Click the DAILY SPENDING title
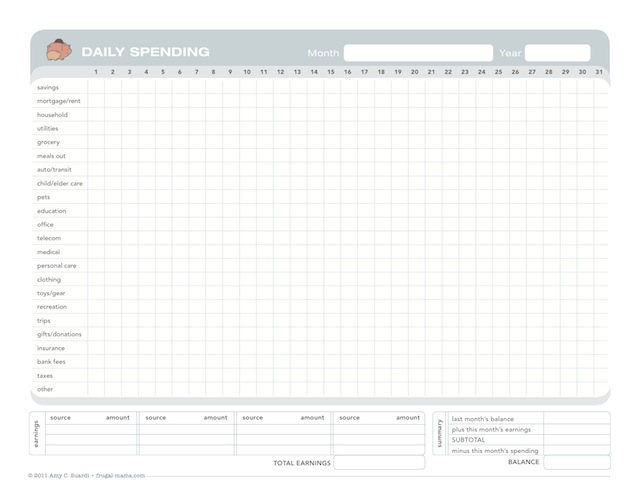Image resolution: width=640 pixels, height=494 pixels. point(145,52)
